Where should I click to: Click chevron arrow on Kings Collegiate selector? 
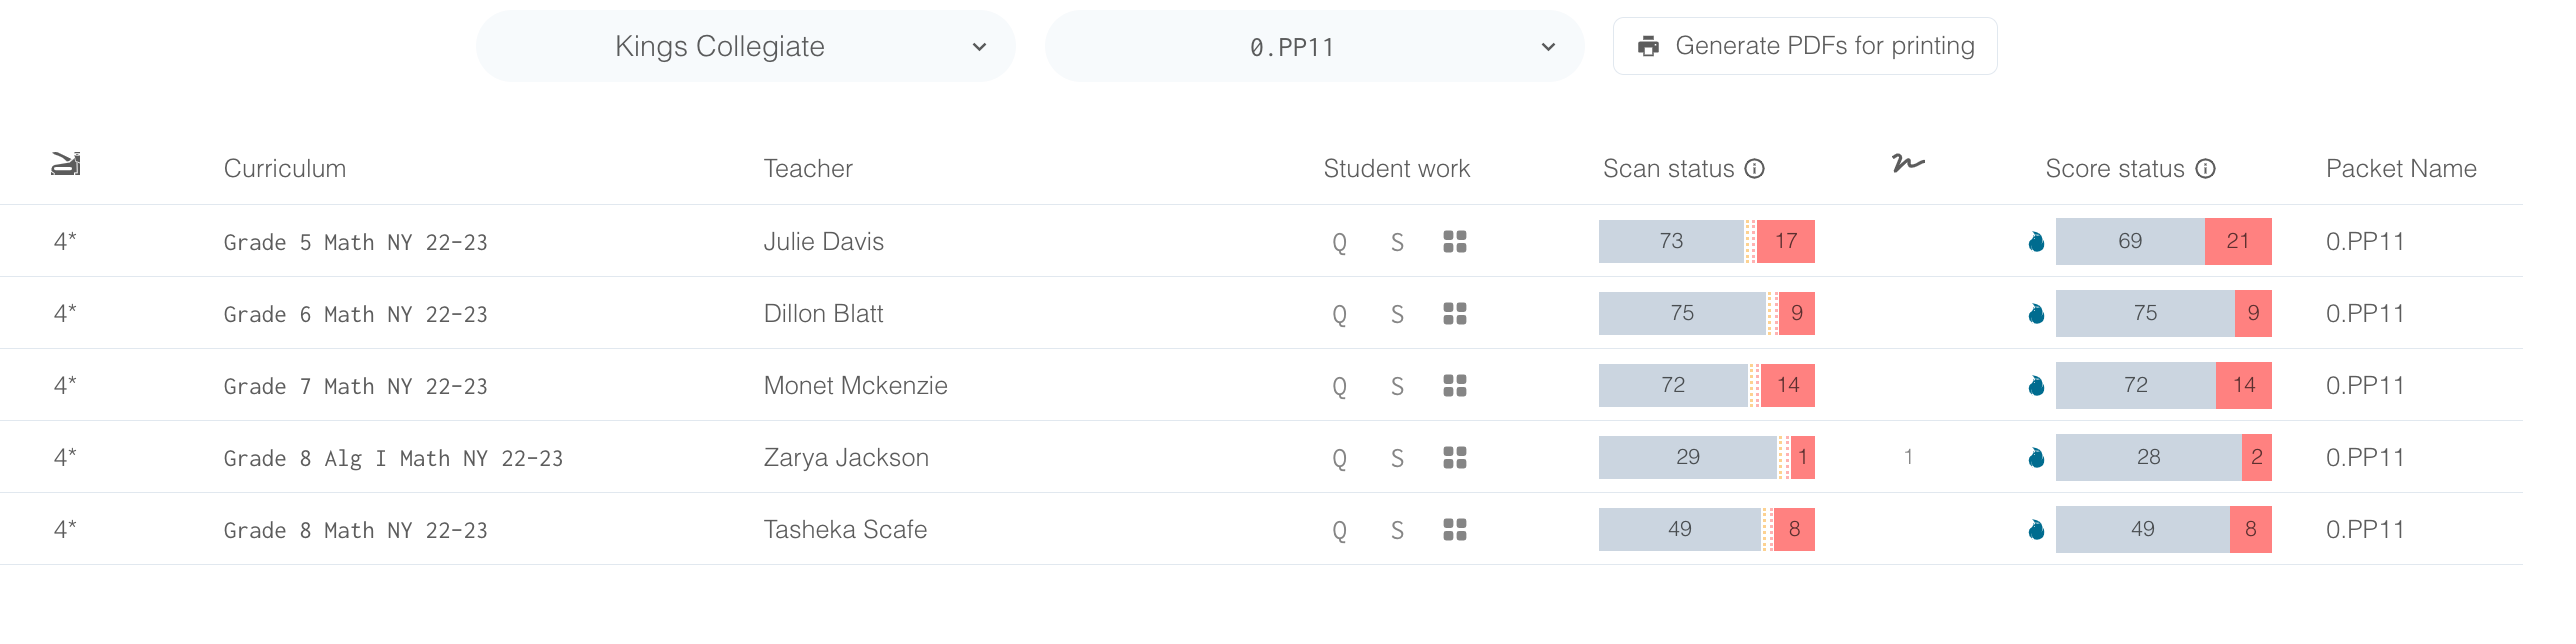point(980,47)
